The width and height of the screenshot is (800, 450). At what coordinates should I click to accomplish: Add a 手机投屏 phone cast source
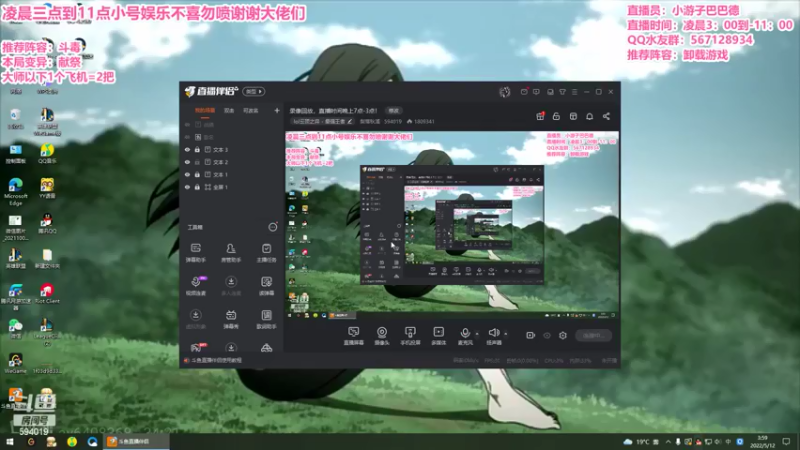(x=410, y=336)
